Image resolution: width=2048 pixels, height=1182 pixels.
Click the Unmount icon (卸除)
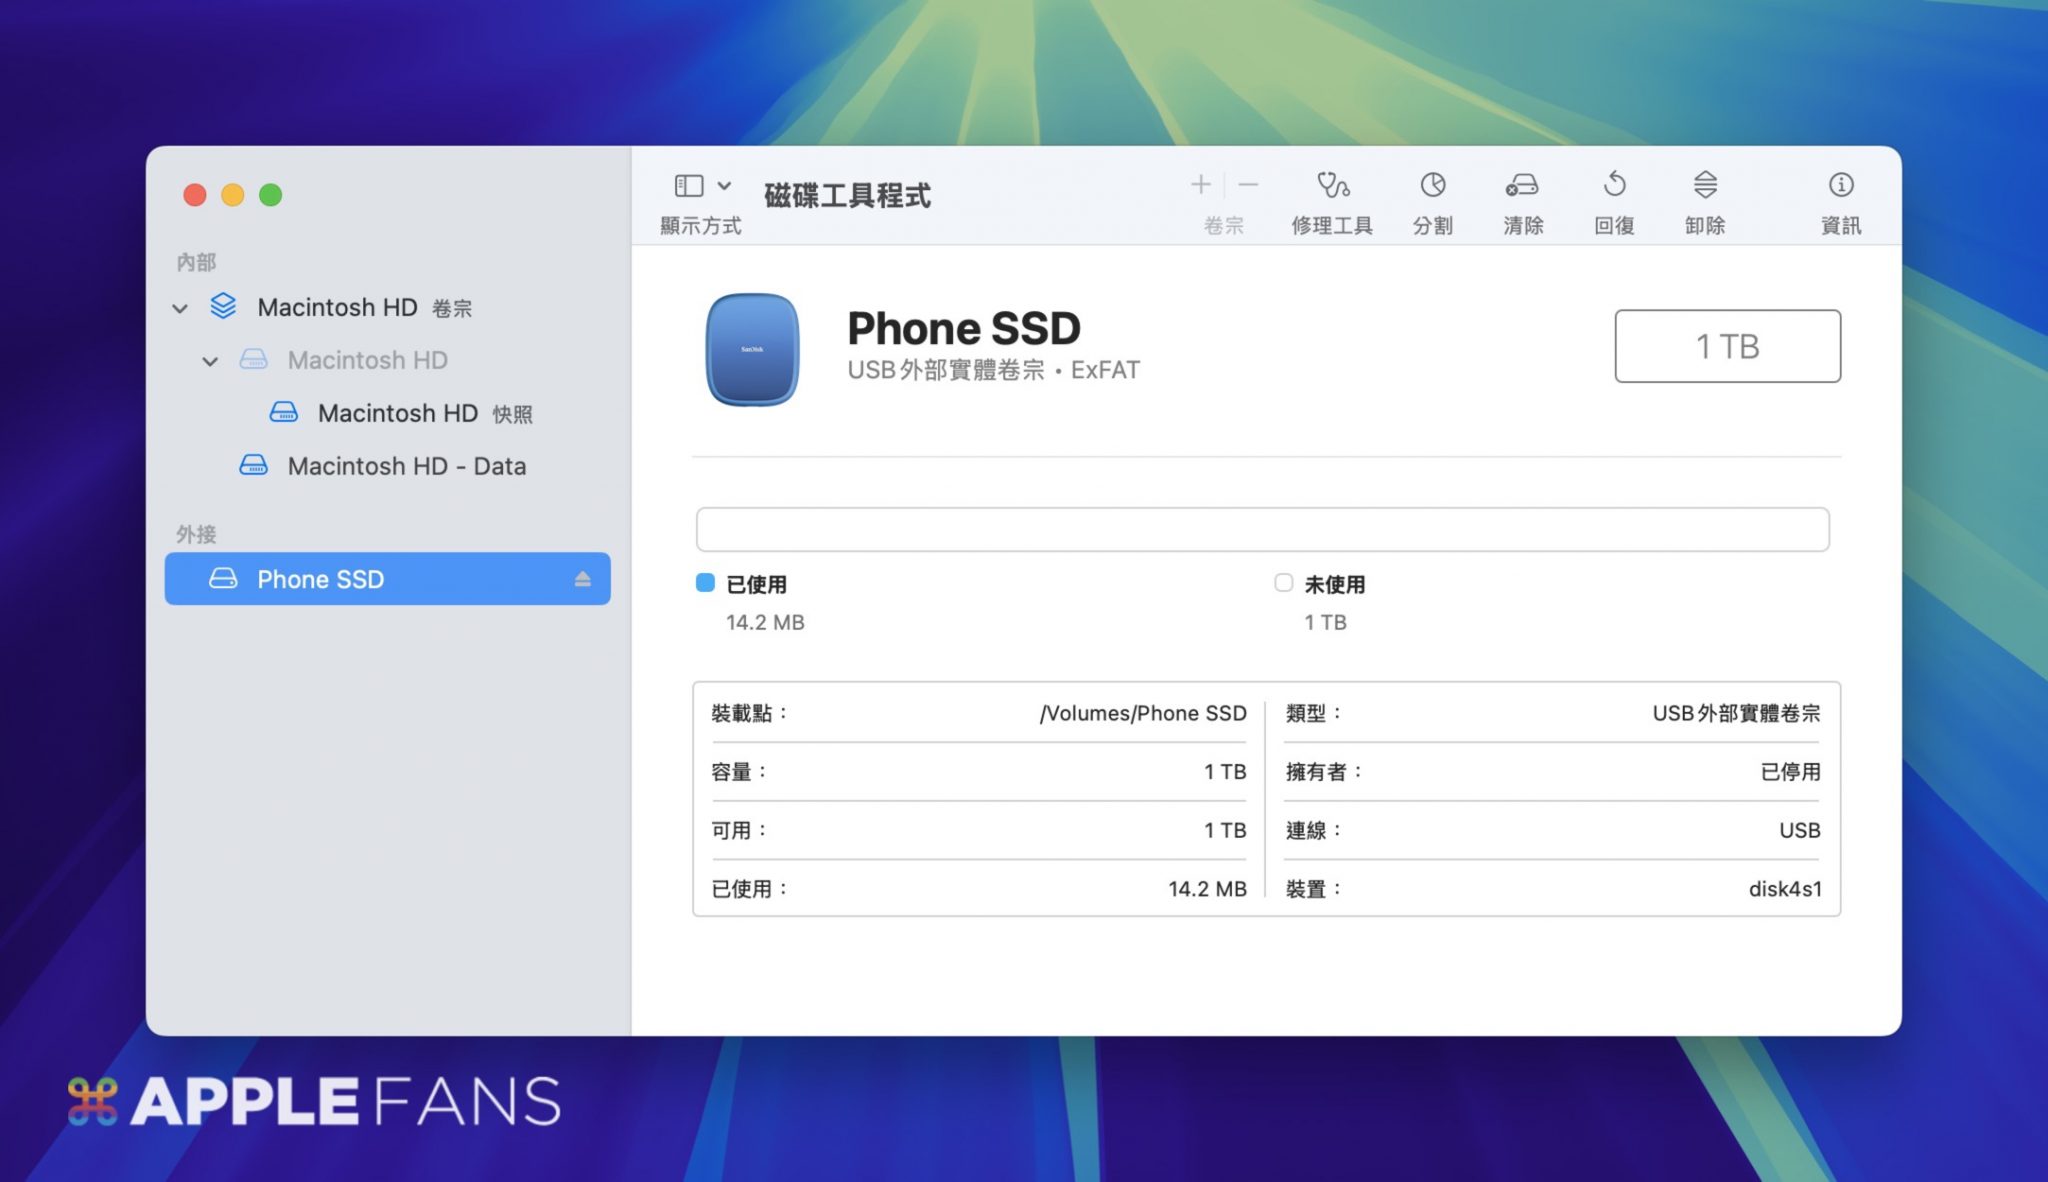(x=1705, y=186)
